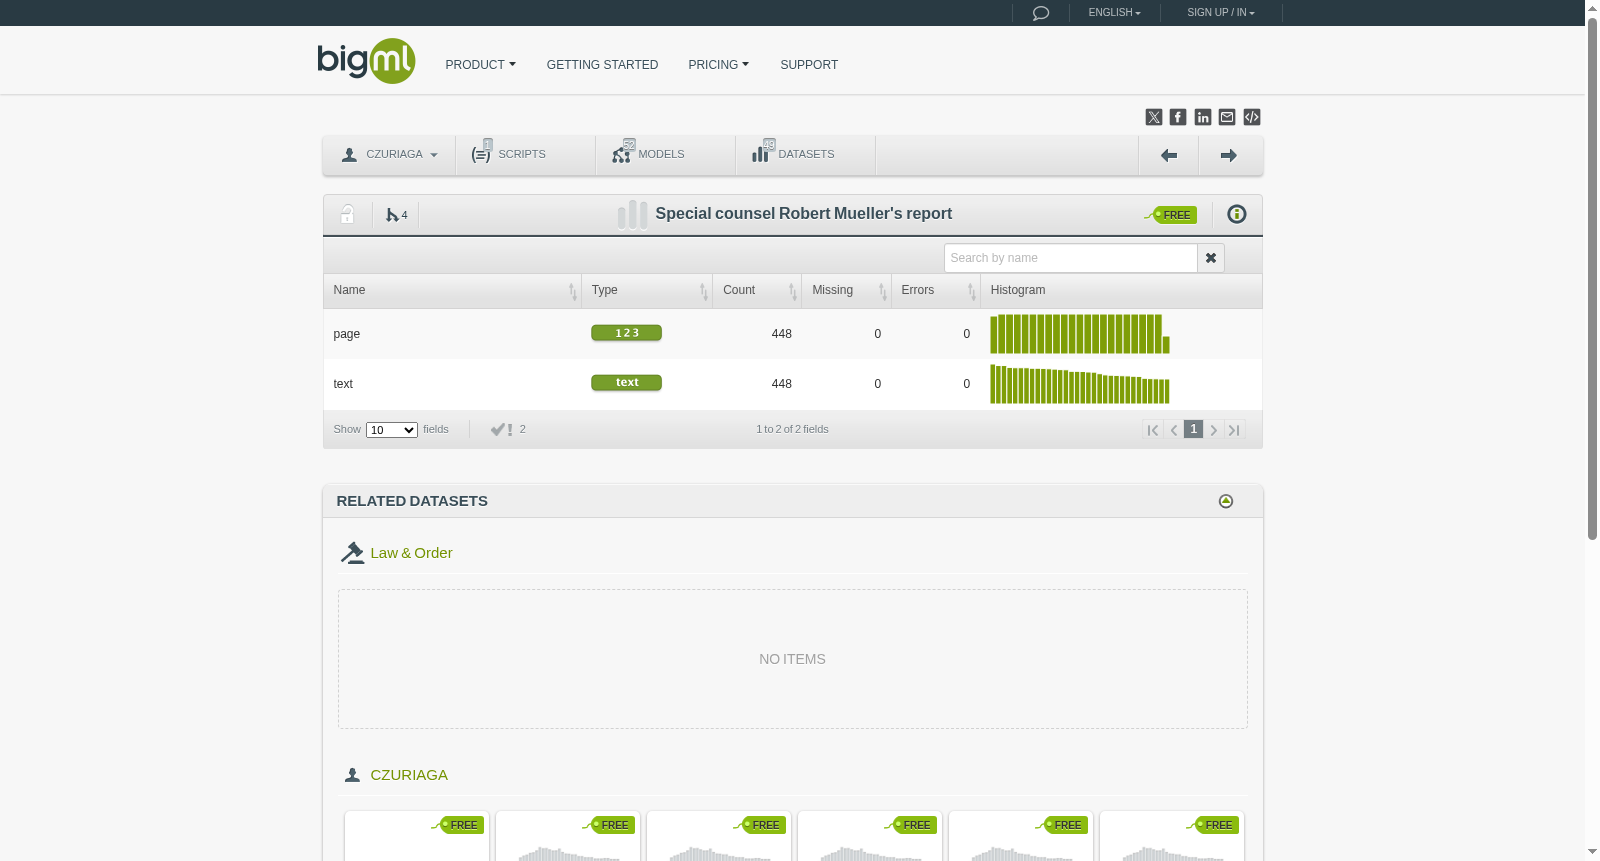1600x861 pixels.
Task: Go to first page of fields
Action: [1153, 430]
